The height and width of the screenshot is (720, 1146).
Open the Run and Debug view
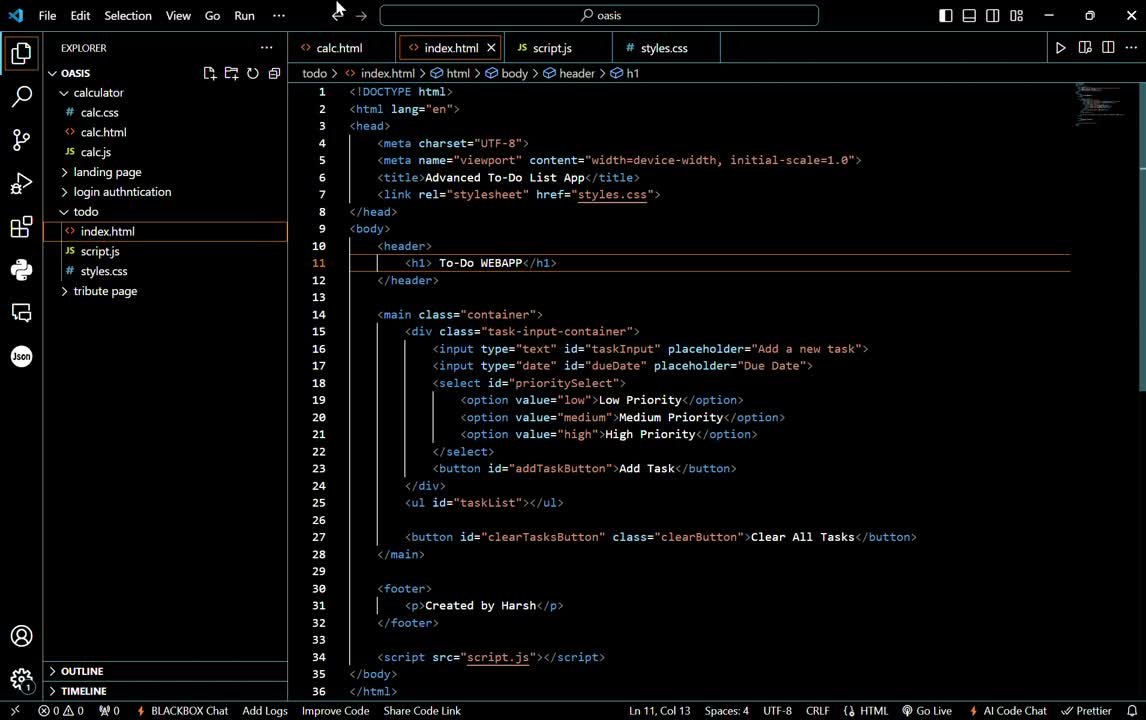(x=21, y=184)
